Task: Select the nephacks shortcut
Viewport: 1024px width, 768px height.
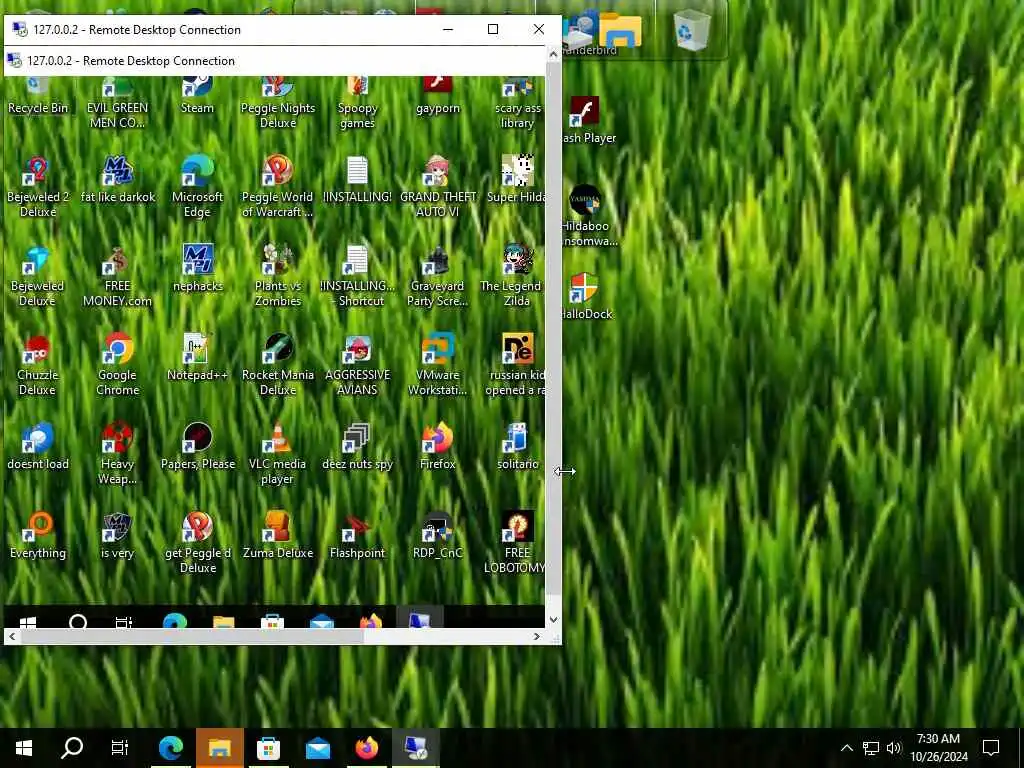Action: coord(197,269)
